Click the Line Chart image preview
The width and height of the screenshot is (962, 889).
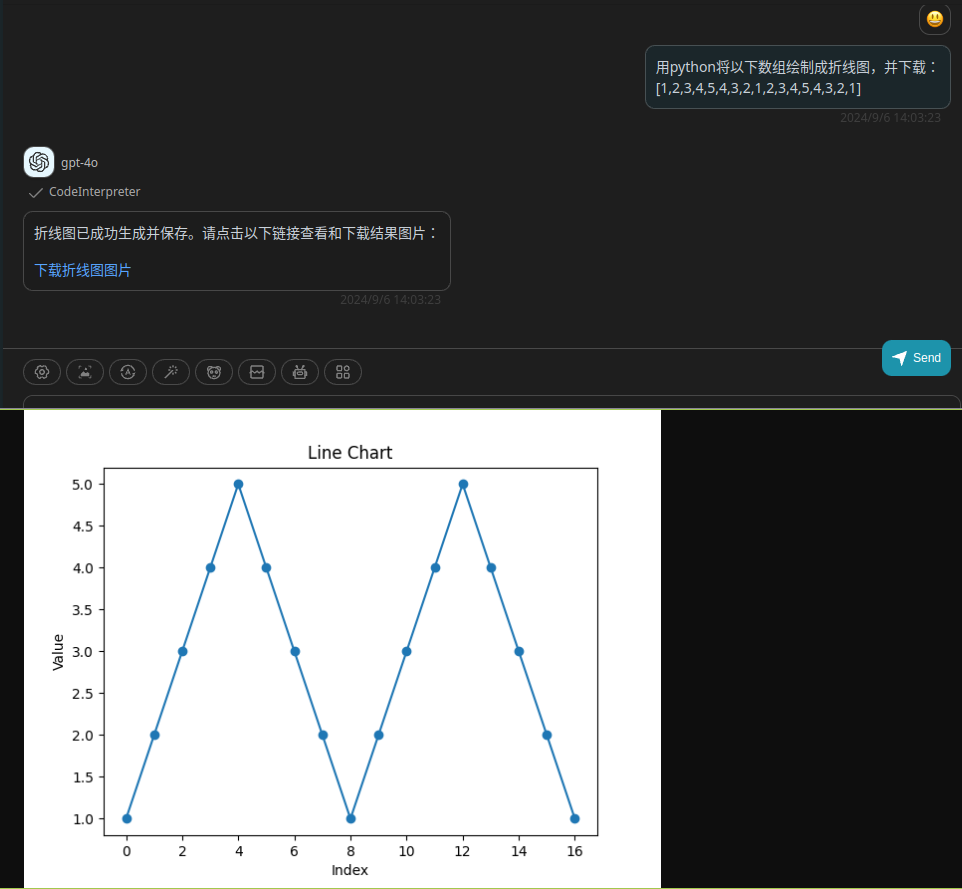click(342, 648)
